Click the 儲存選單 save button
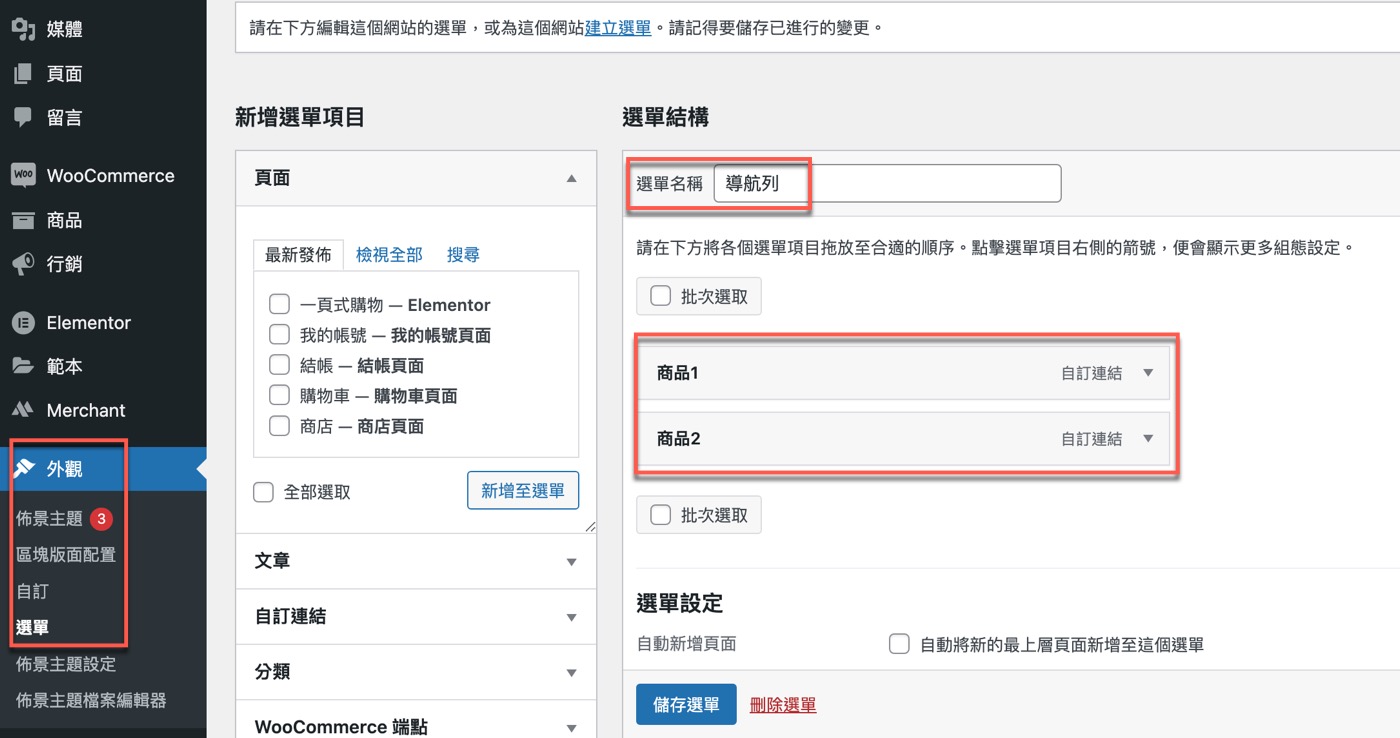Image resolution: width=1400 pixels, height=738 pixels. [686, 705]
